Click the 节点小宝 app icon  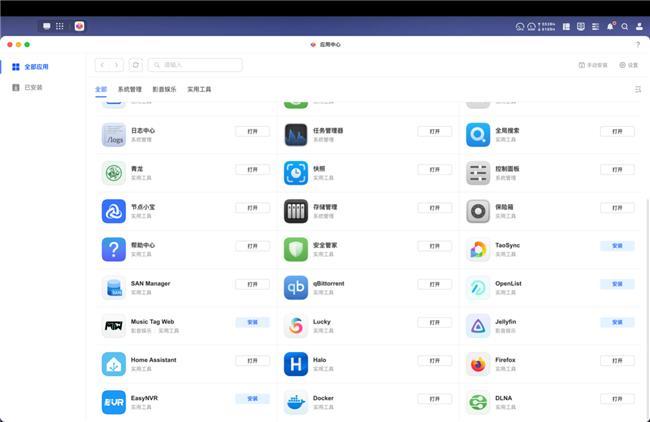(x=114, y=211)
